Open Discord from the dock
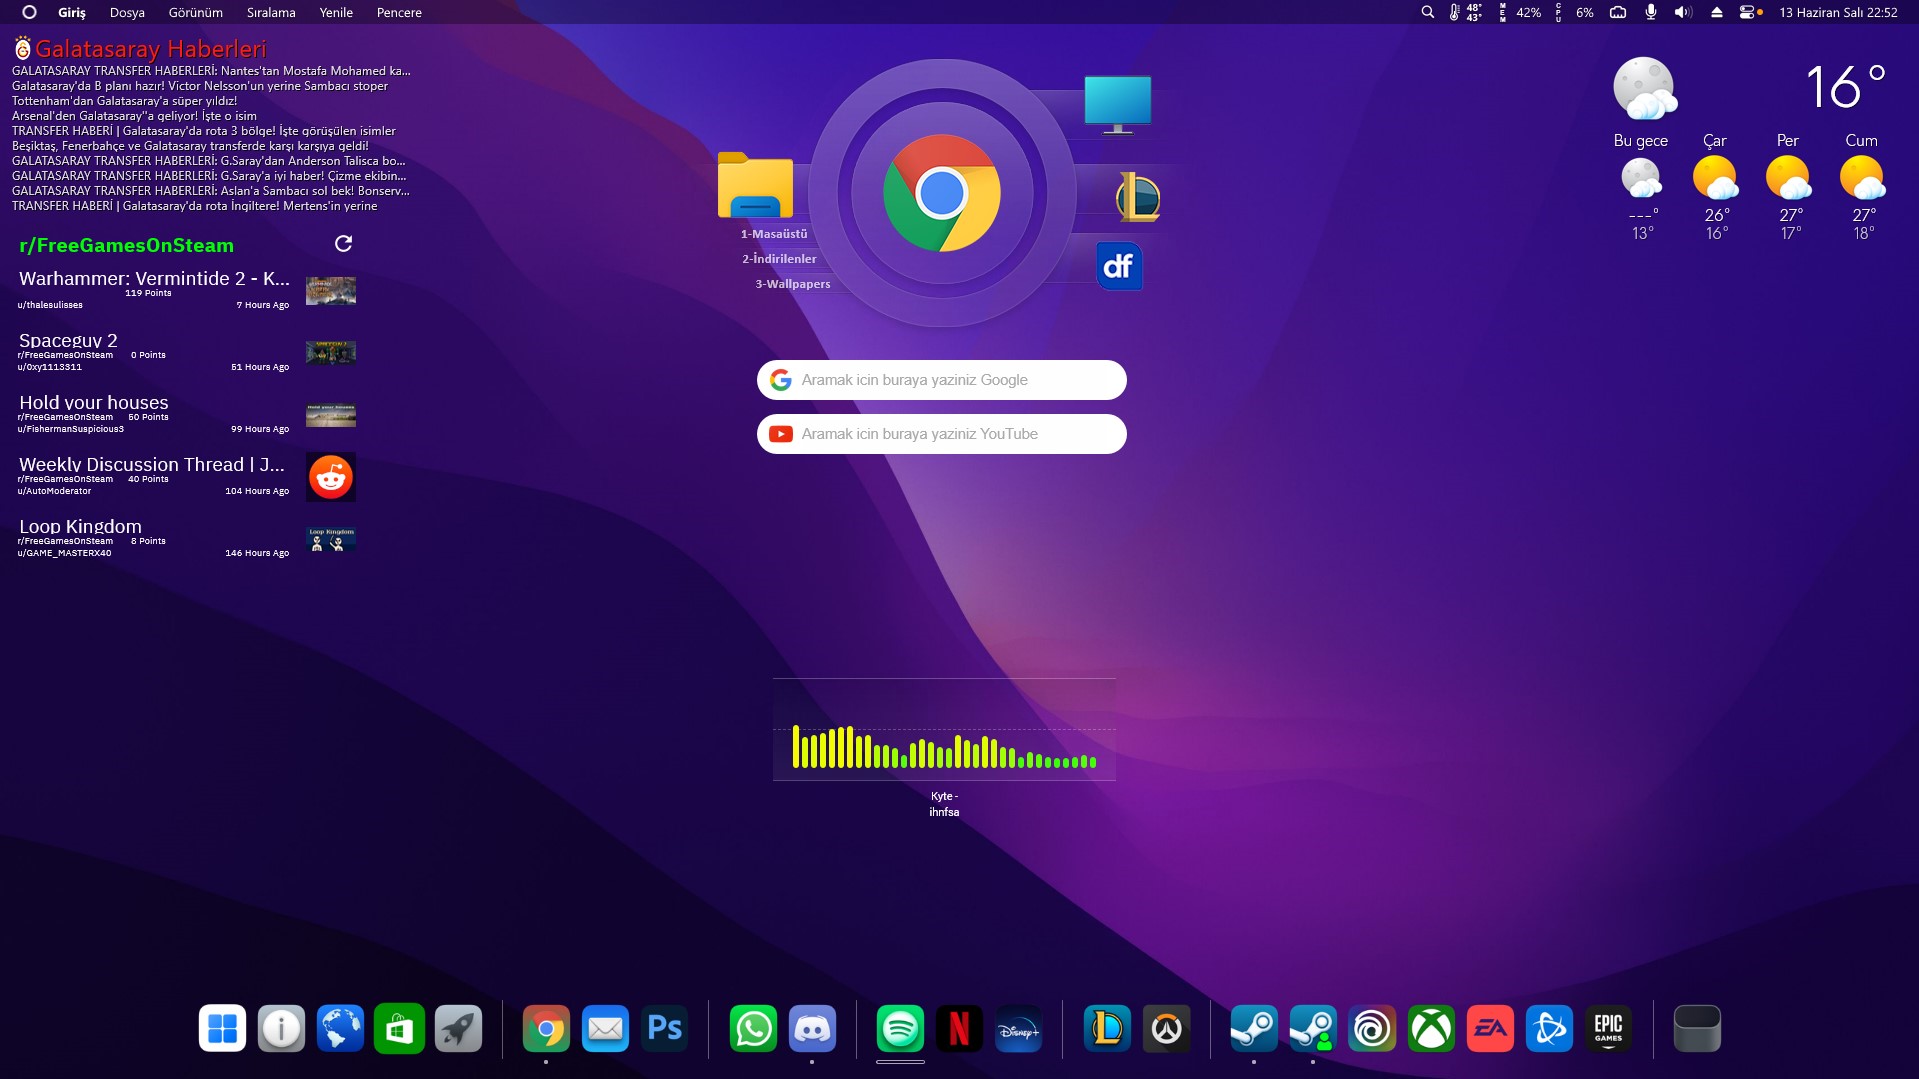Viewport: 1919px width, 1079px height. pyautogui.click(x=812, y=1028)
